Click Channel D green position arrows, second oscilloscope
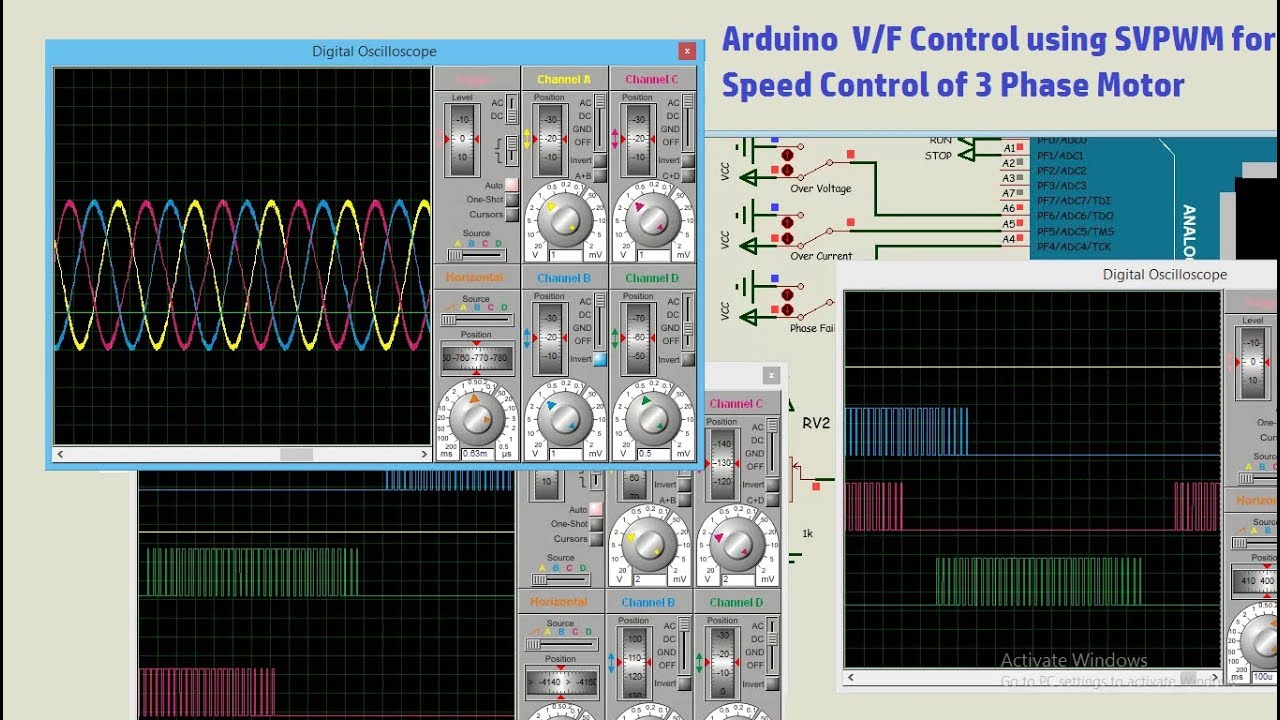The width and height of the screenshot is (1280, 720). pos(699,663)
